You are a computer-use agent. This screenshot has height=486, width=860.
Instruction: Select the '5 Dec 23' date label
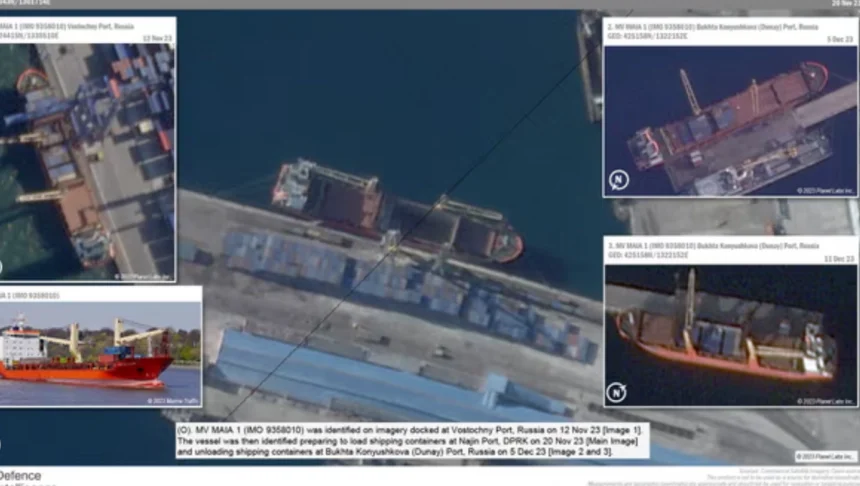pyautogui.click(x=840, y=39)
